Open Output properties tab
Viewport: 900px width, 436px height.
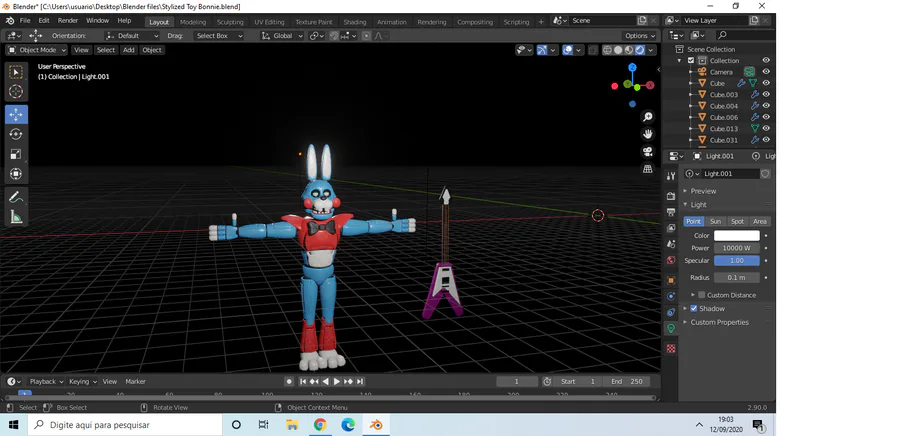tap(670, 212)
